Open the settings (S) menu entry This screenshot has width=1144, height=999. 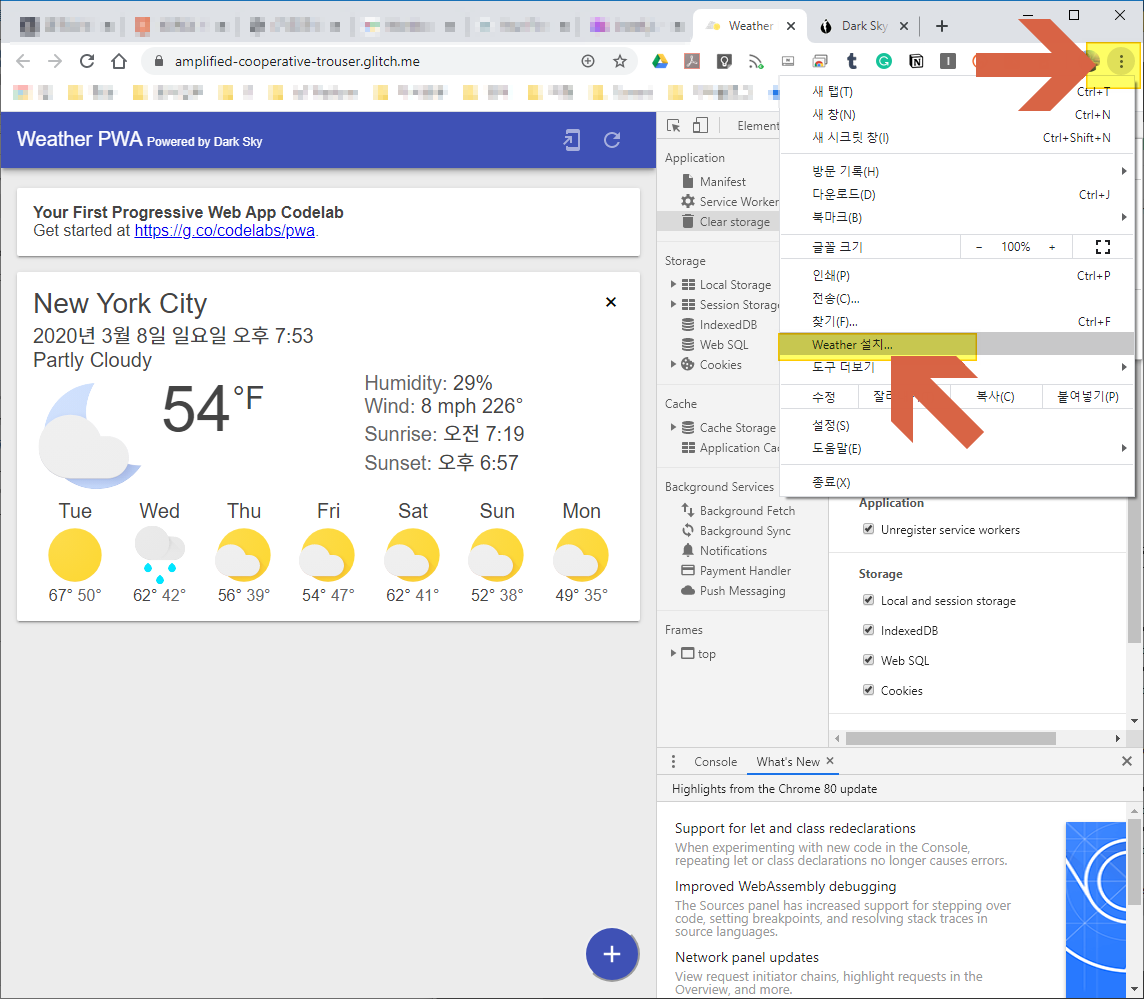coord(956,425)
